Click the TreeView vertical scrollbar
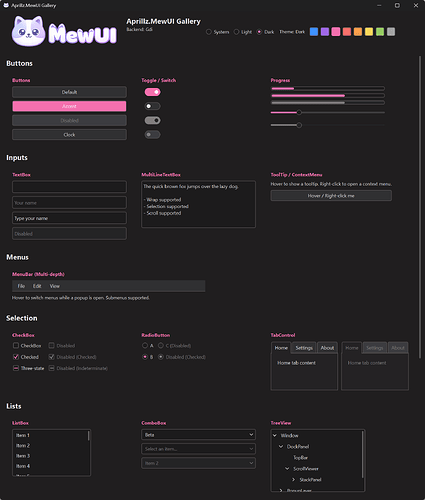 [363, 454]
